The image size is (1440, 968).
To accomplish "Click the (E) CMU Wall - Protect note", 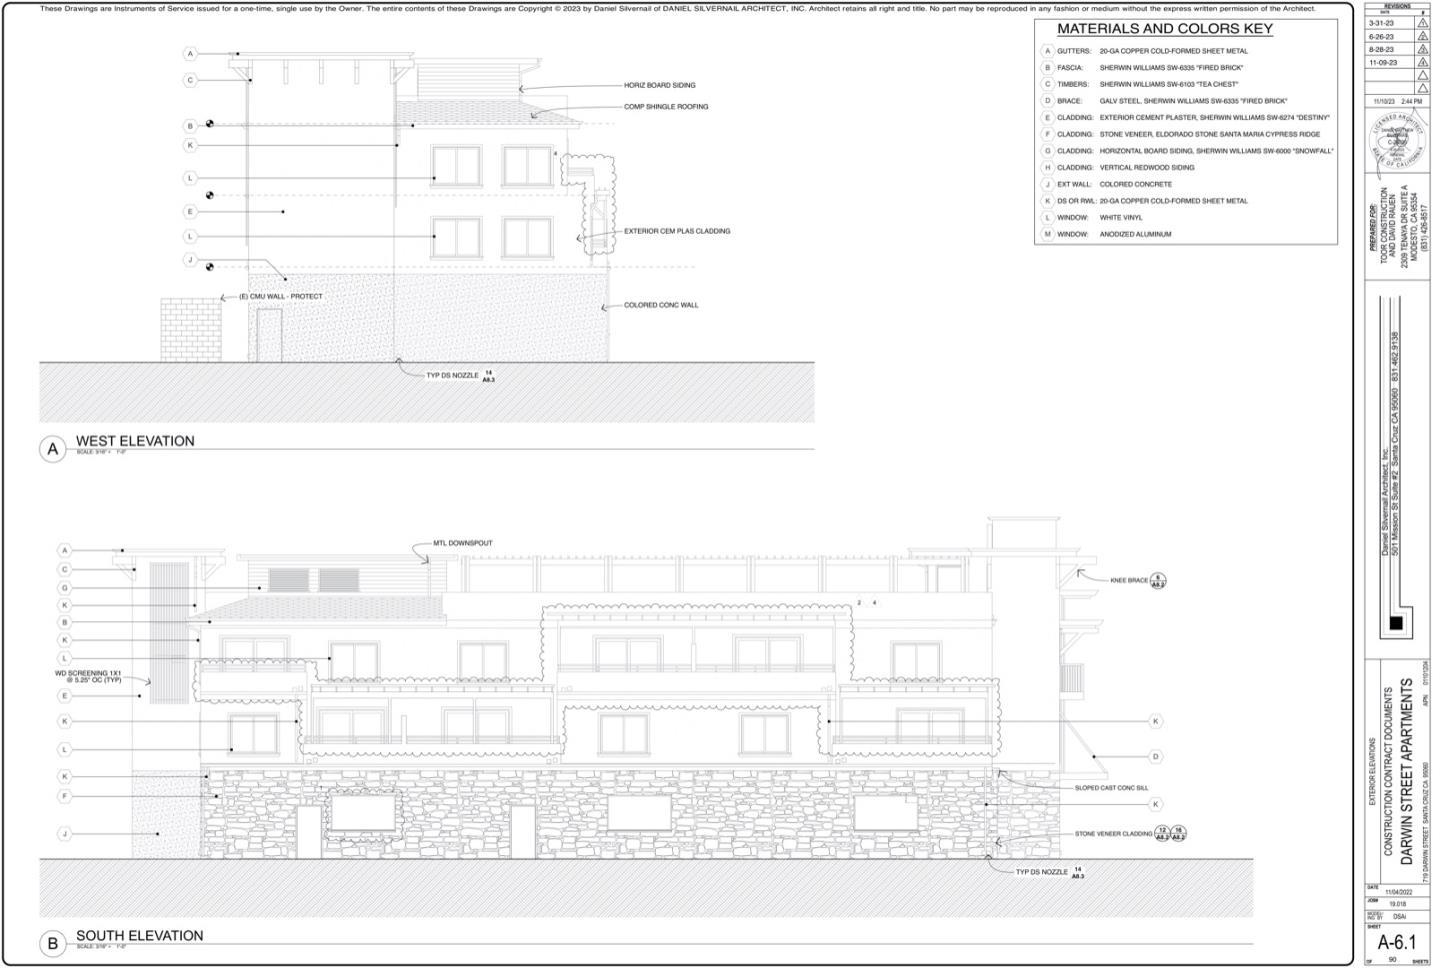I will coord(280,297).
